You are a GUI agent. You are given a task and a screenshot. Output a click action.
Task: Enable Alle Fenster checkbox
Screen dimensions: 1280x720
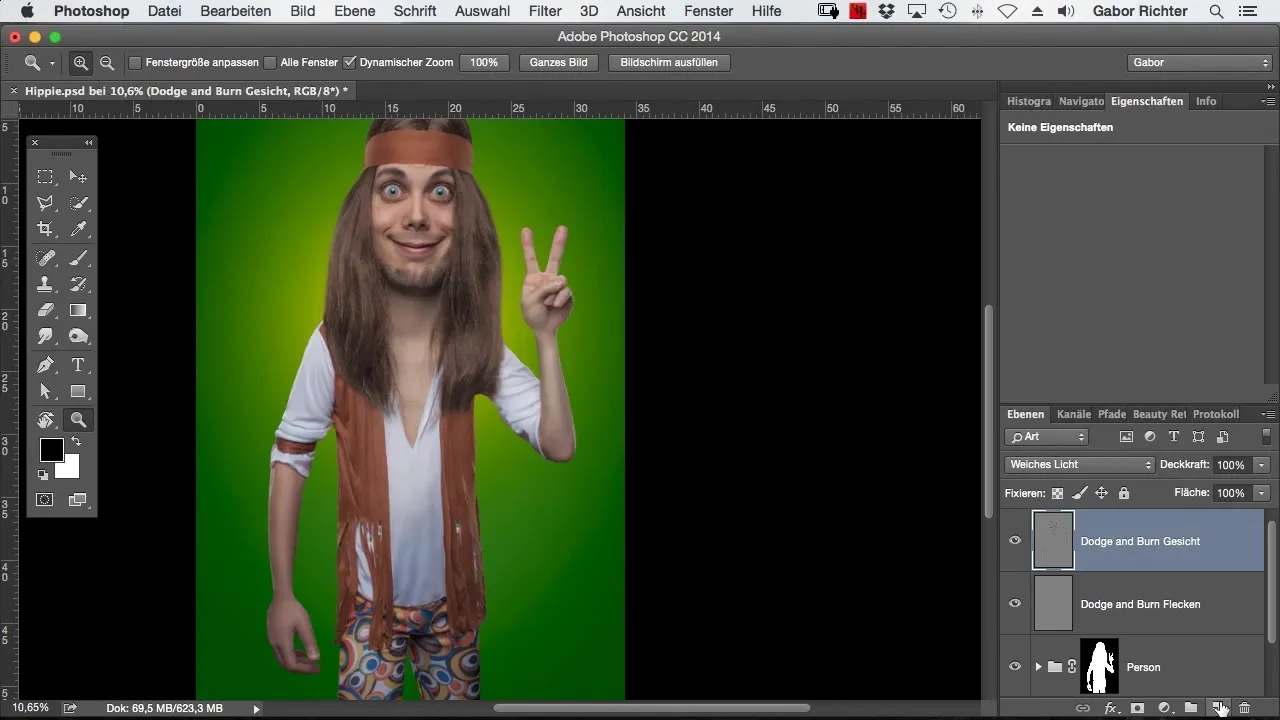270,62
